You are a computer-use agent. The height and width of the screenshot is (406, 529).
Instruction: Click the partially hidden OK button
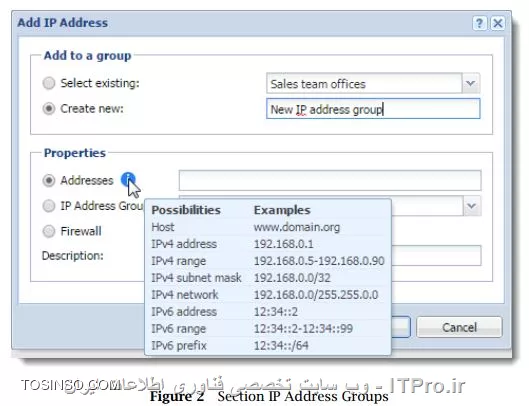tap(401, 327)
